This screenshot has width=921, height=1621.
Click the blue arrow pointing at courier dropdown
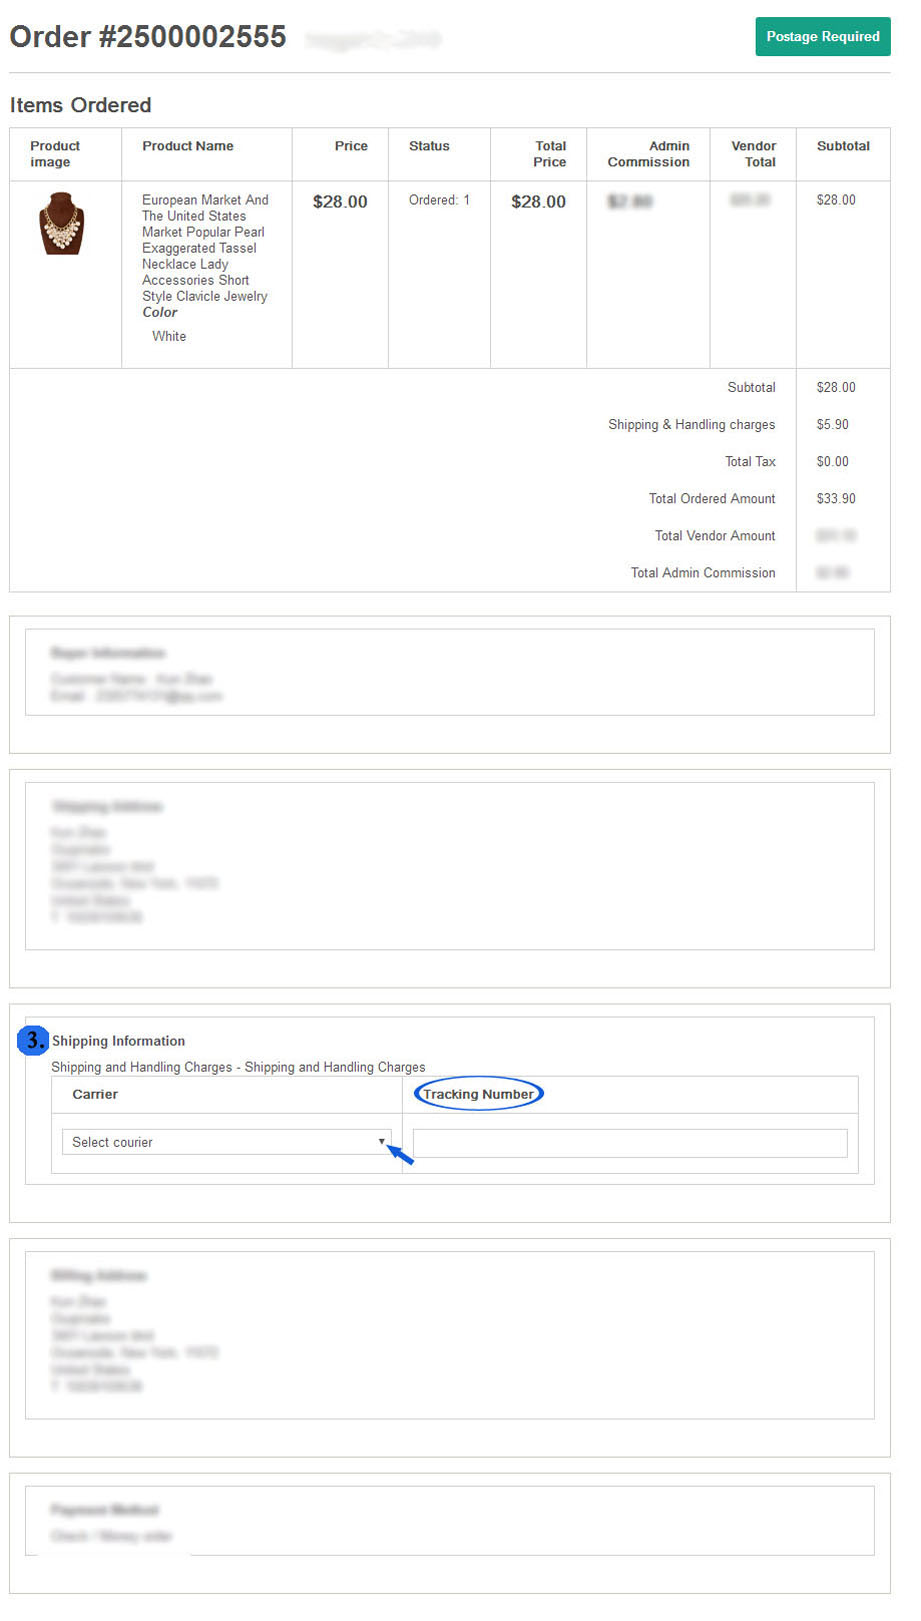click(x=401, y=1155)
